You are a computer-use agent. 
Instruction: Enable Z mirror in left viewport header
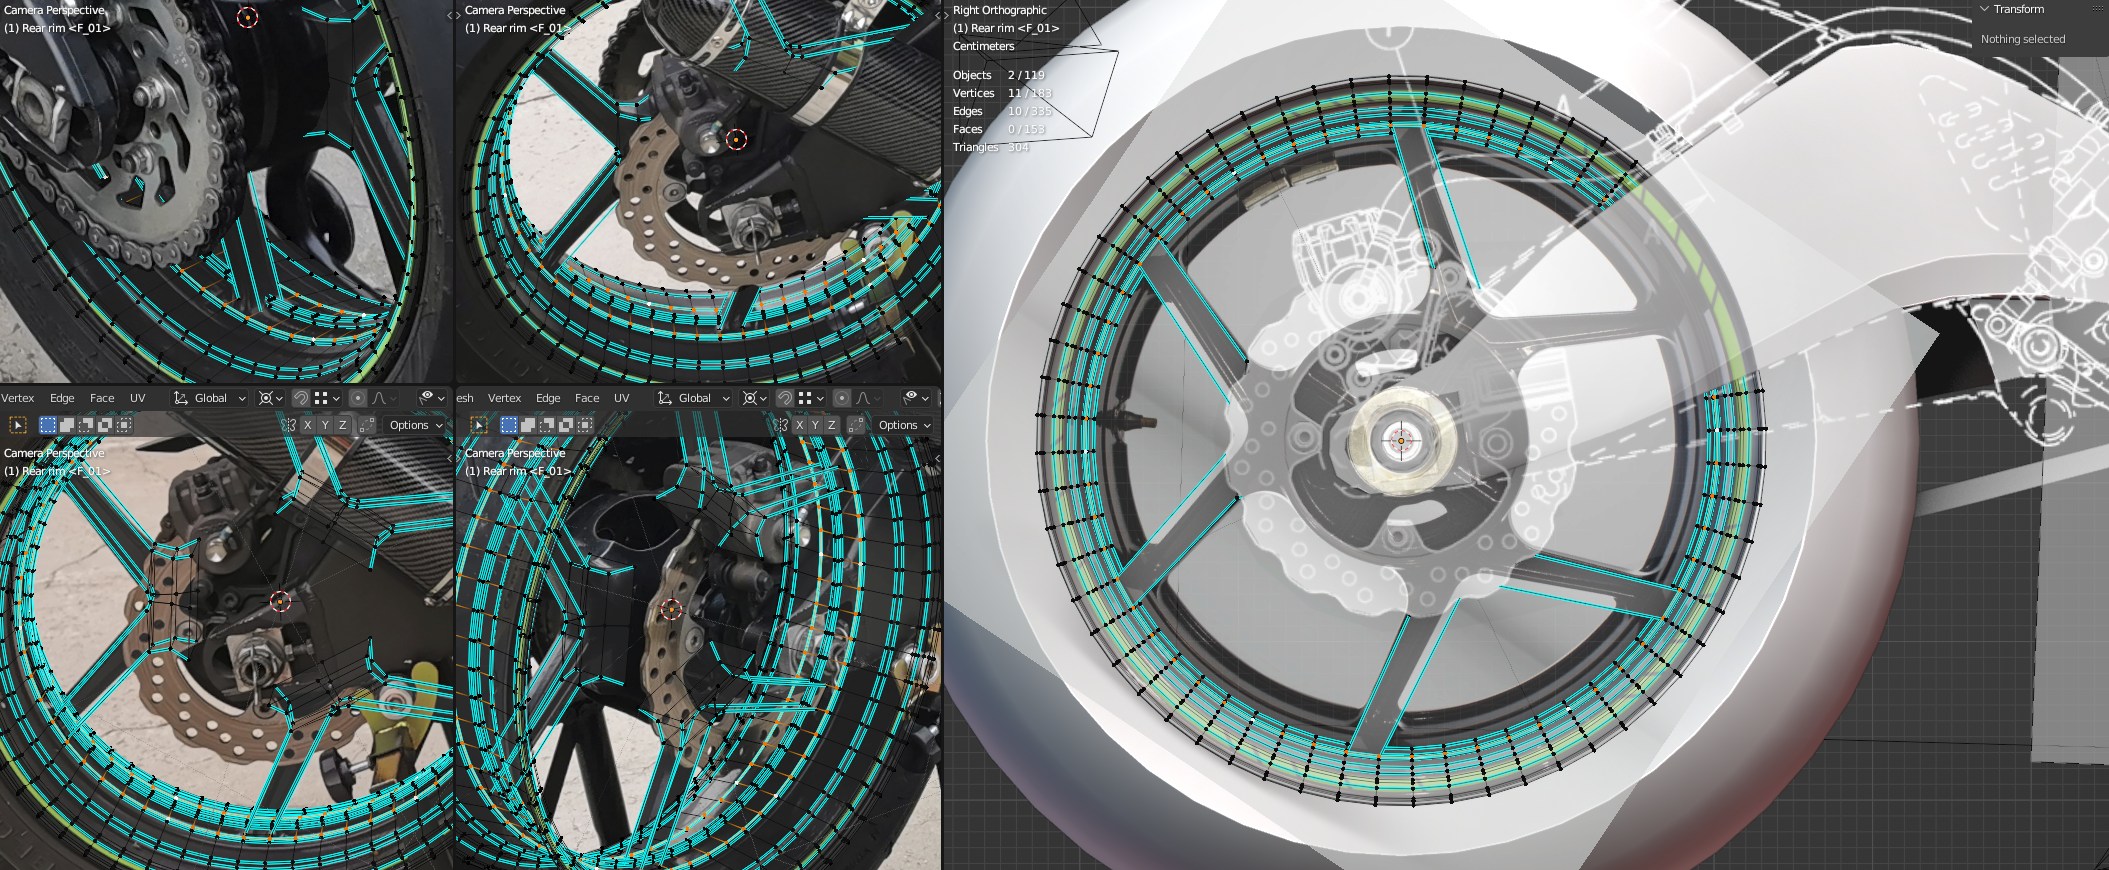tap(343, 425)
